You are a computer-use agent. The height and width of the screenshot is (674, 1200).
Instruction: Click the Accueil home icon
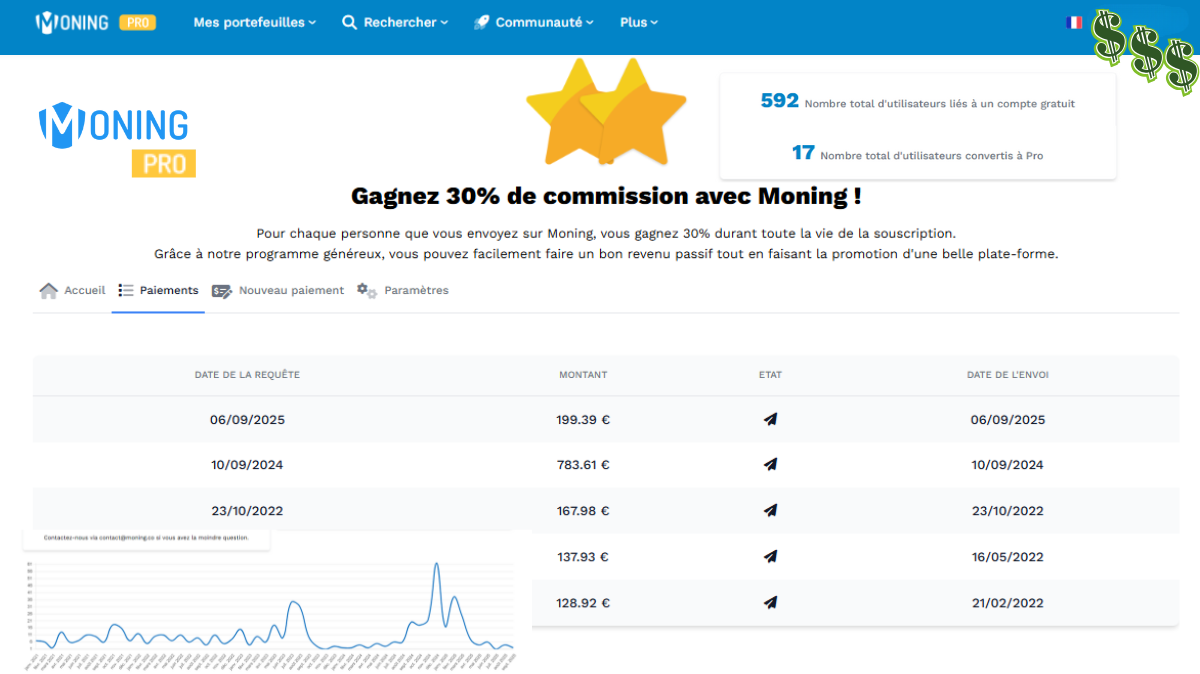[x=48, y=291]
